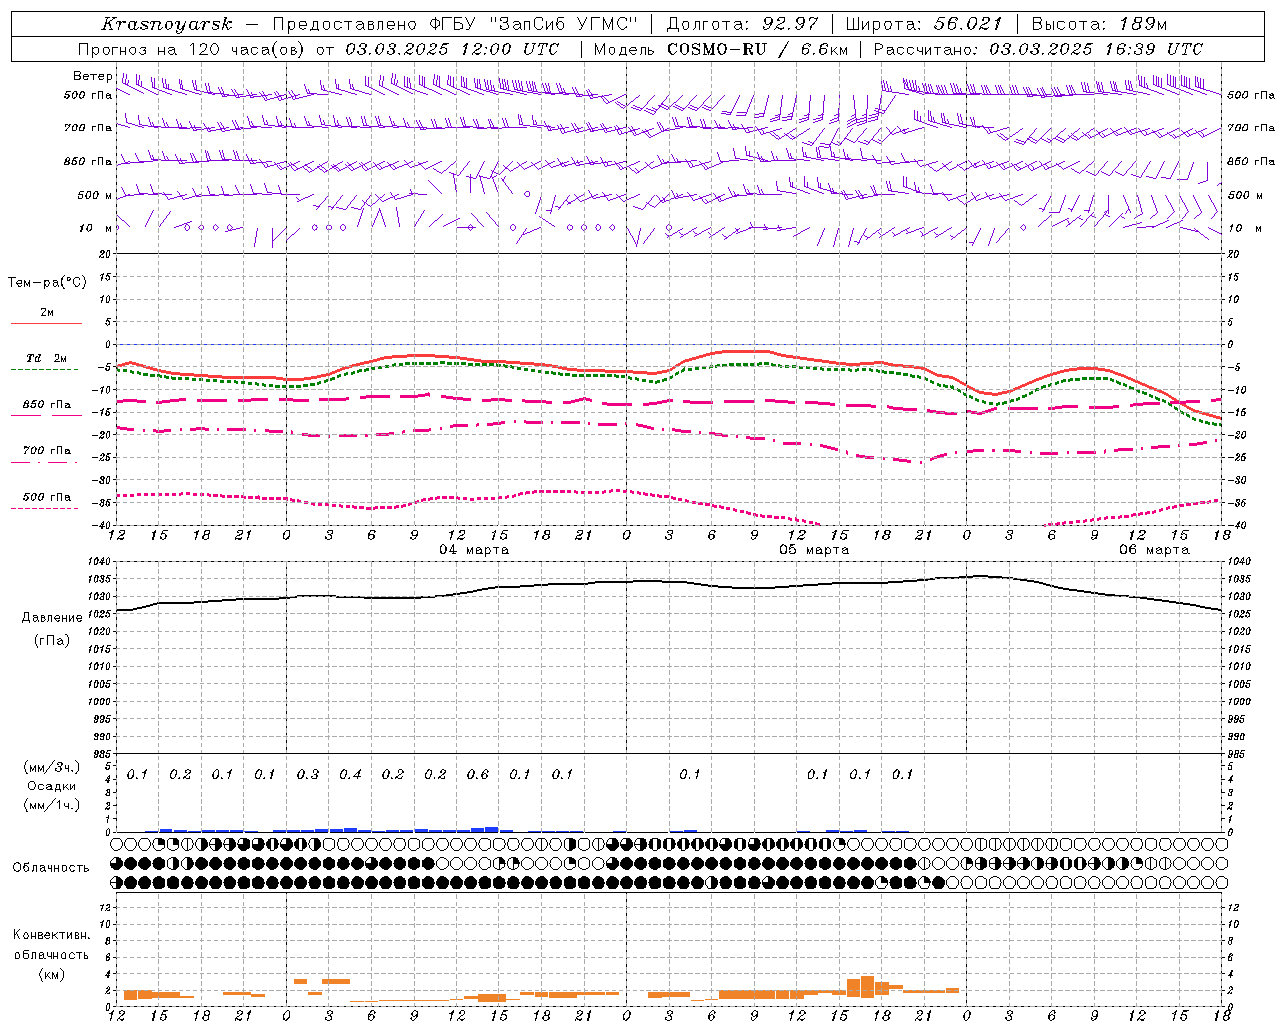This screenshot has height=1024, width=1280.
Task: Click the '0.4' precipitation amount value
Action: [x=350, y=774]
